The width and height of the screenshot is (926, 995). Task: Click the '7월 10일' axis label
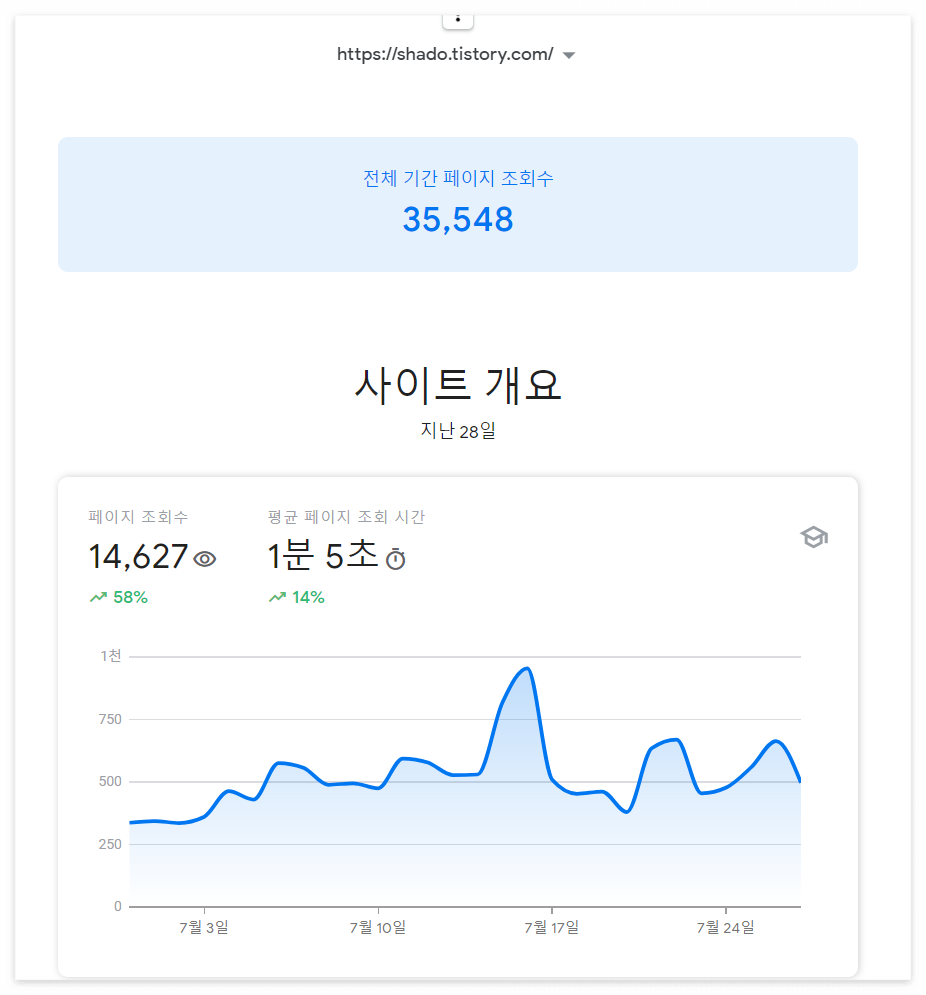[x=378, y=928]
